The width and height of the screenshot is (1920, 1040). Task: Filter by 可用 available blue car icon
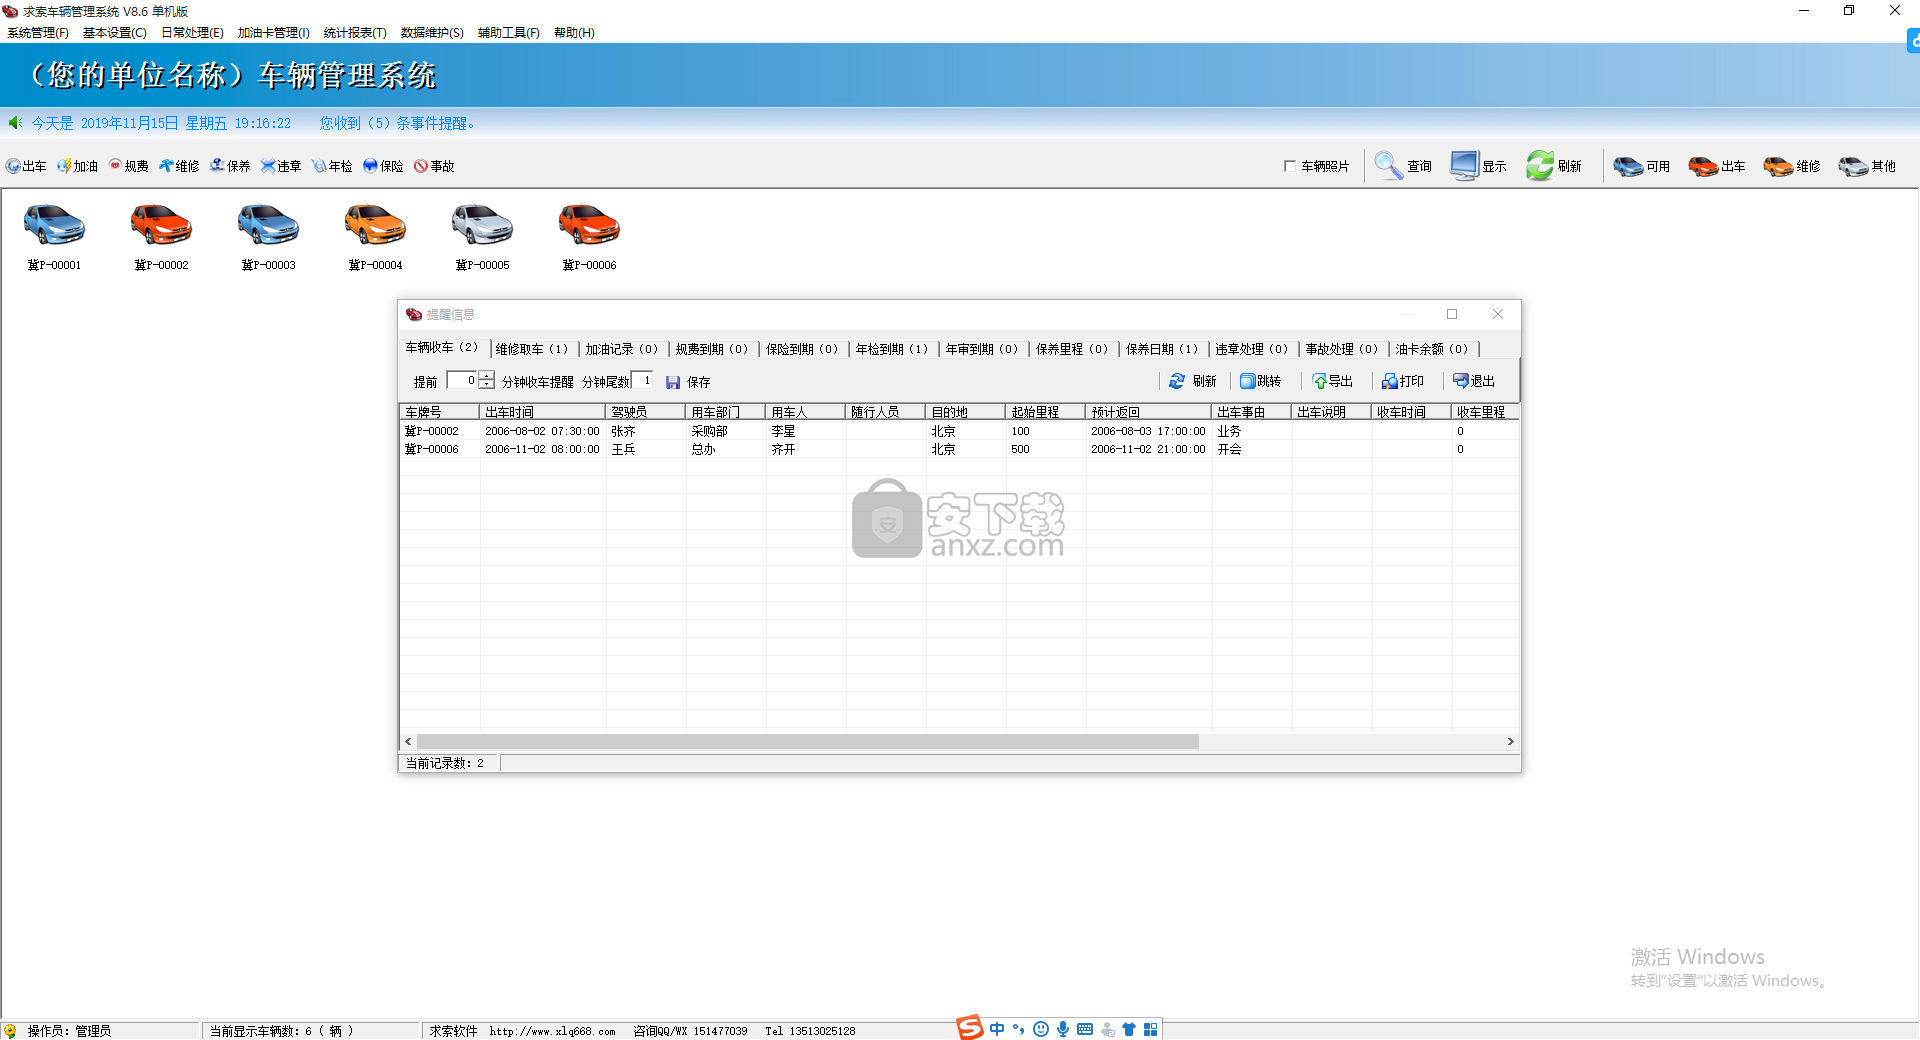point(1628,166)
